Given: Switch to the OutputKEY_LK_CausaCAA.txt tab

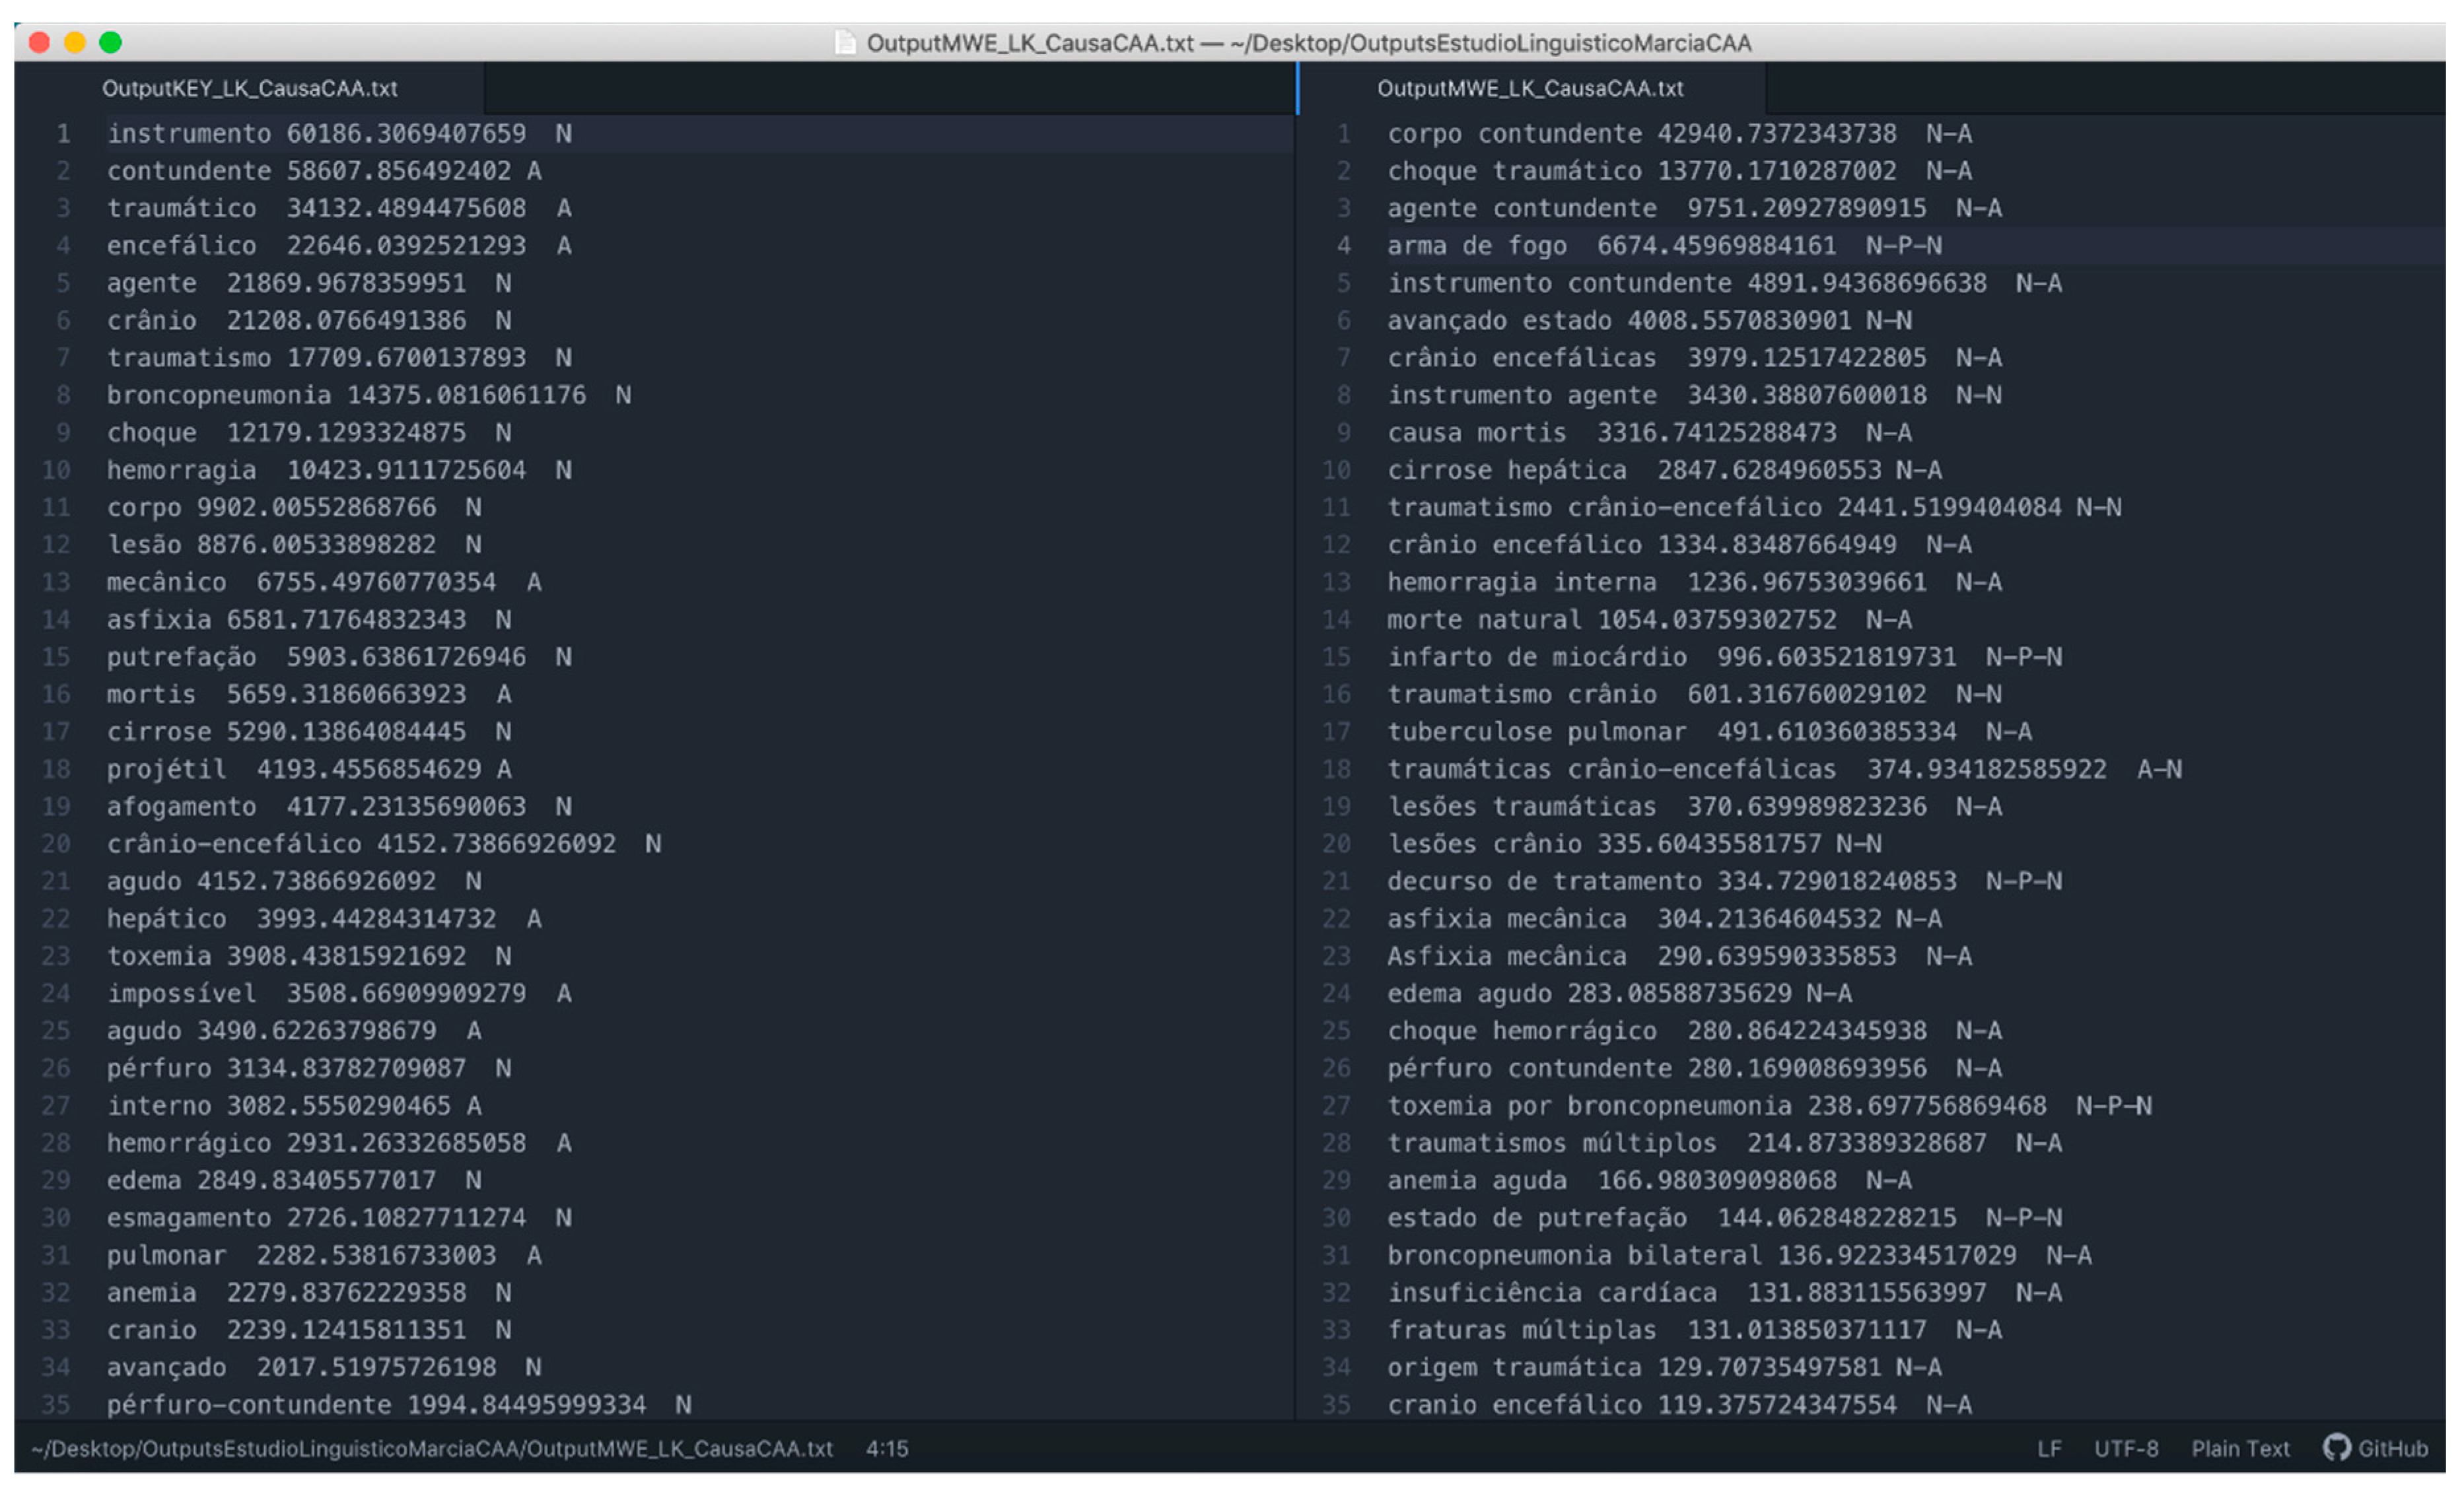Looking at the screenshot, I should pos(249,88).
